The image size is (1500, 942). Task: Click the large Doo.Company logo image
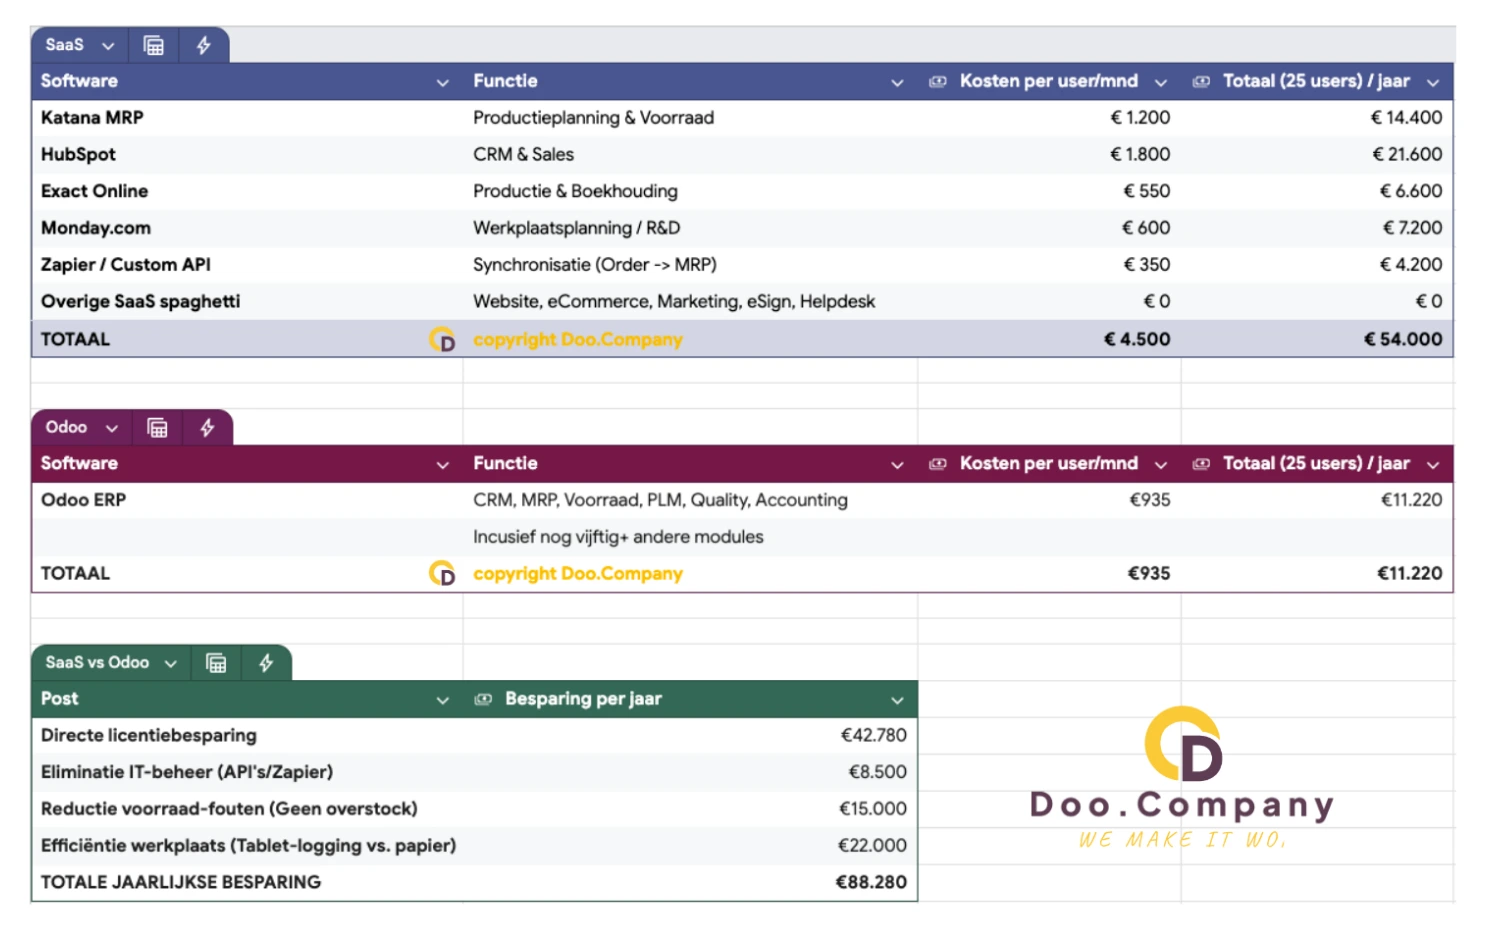coord(1183,778)
